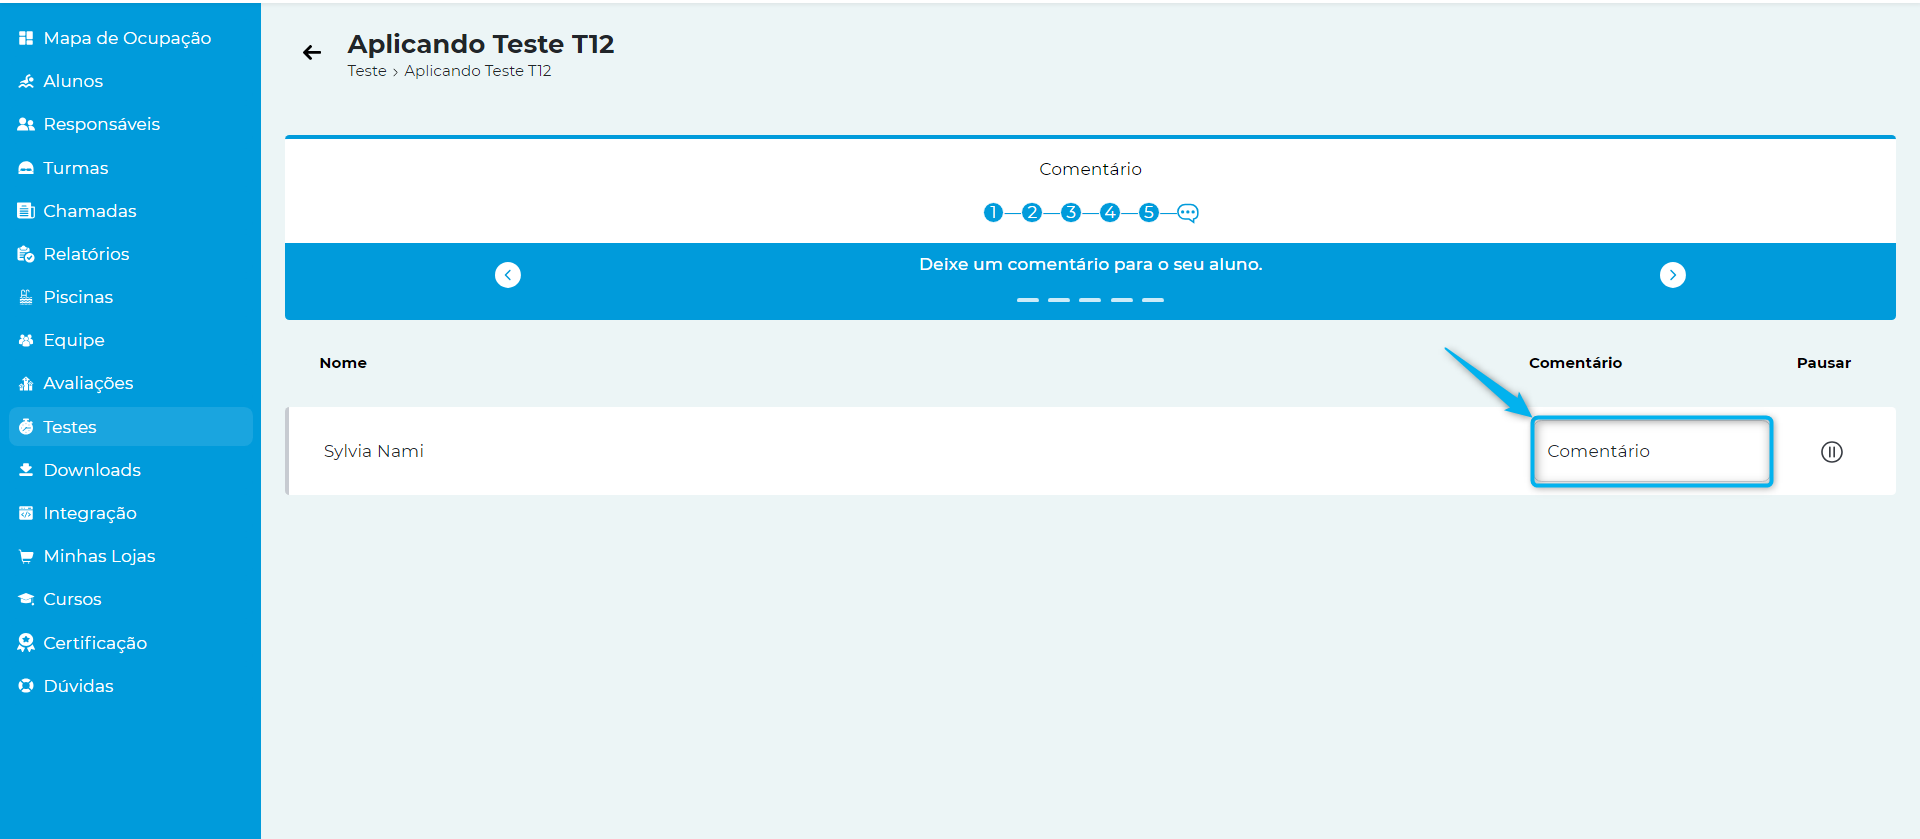Open the Chamadas menu item

point(130,211)
